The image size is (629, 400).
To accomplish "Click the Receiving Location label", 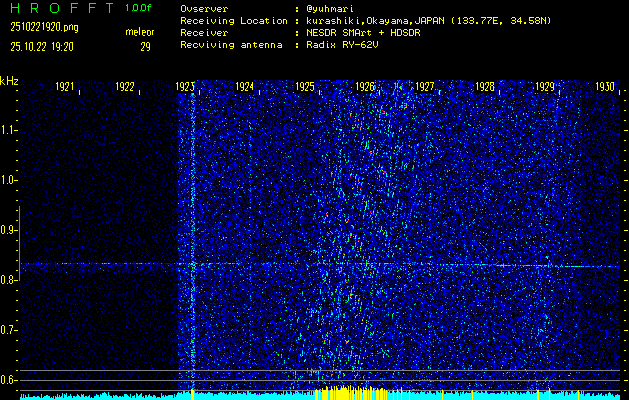I will coord(234,21).
